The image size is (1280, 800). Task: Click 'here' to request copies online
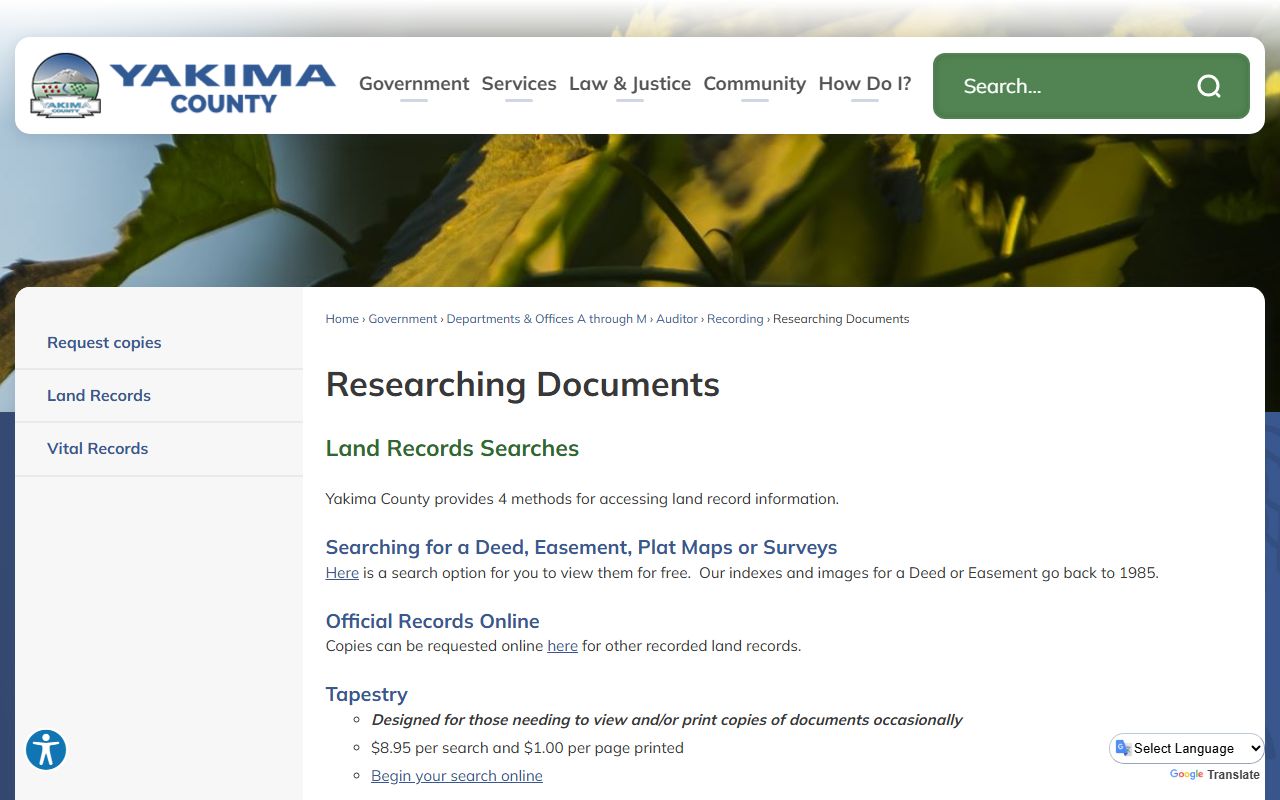[562, 646]
